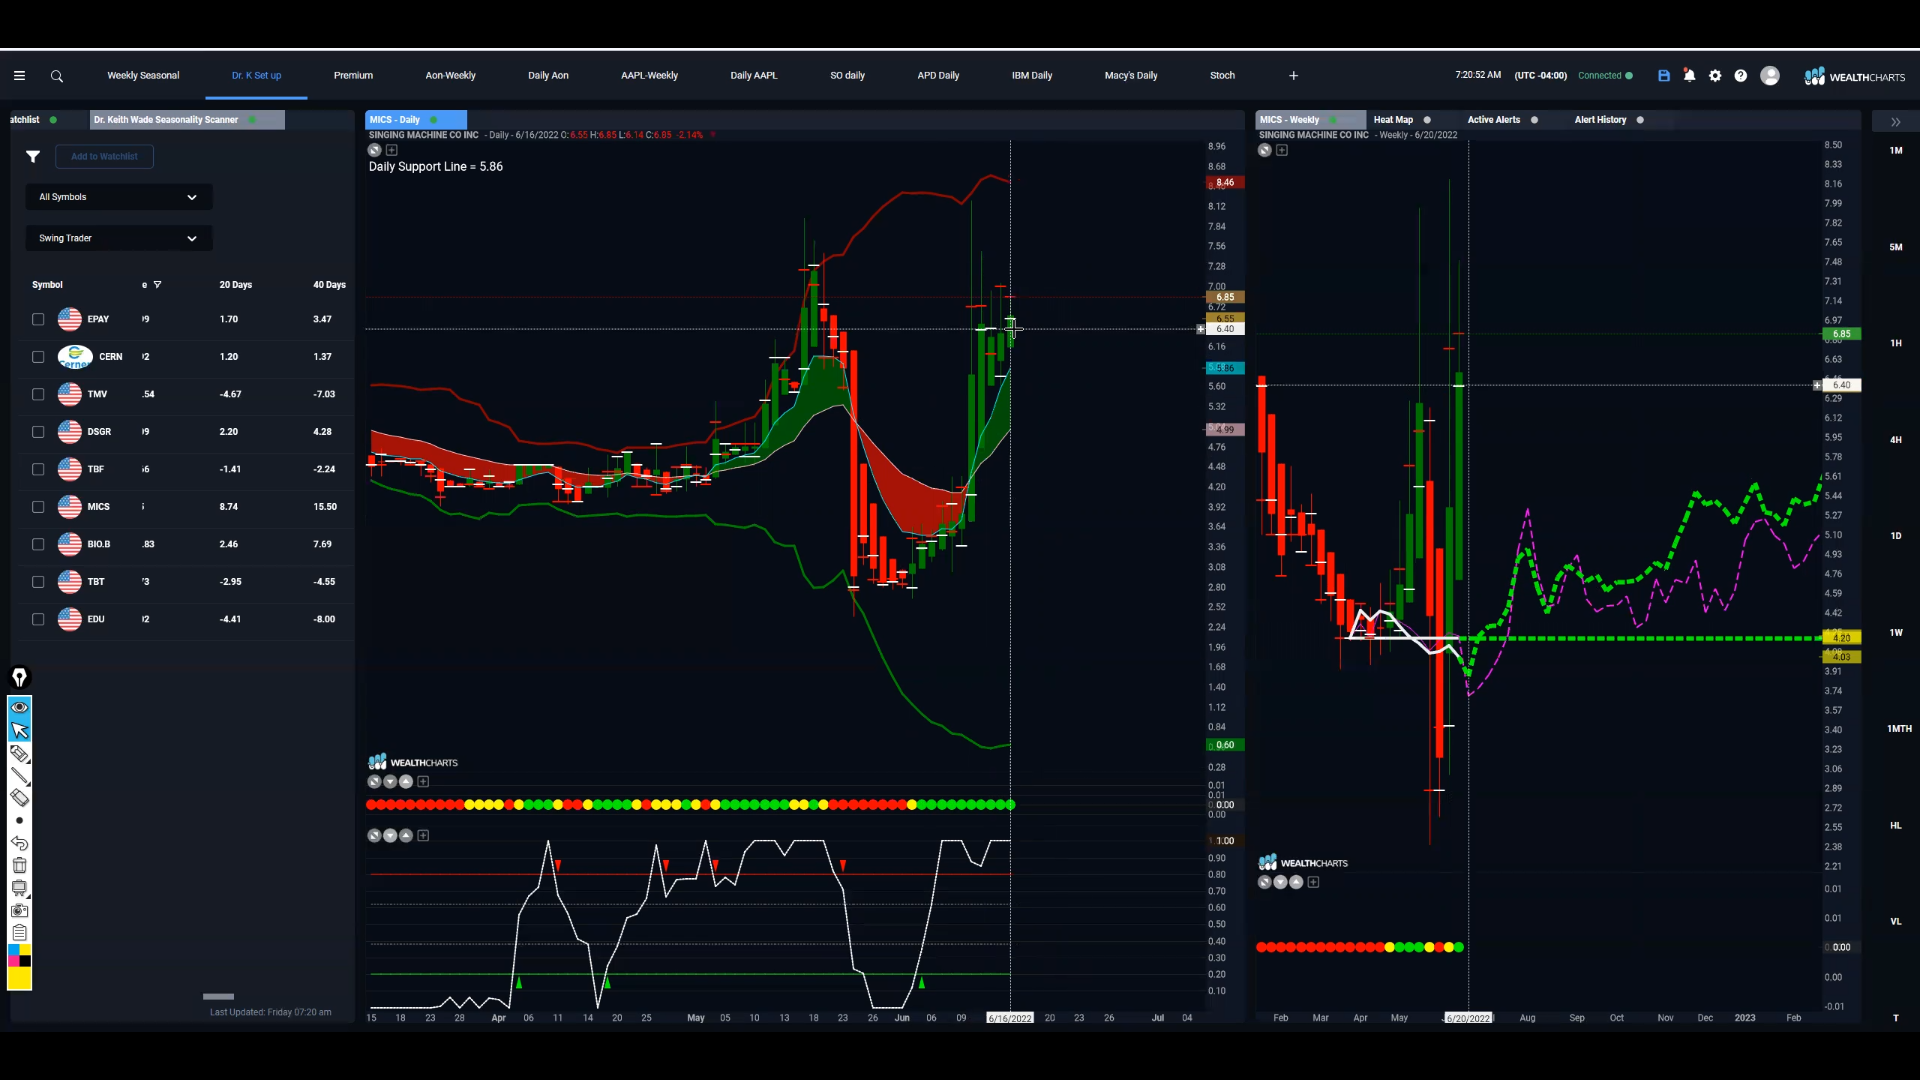This screenshot has height=1080, width=1920.
Task: Click the trash delete drawings tool
Action: pos(19,865)
